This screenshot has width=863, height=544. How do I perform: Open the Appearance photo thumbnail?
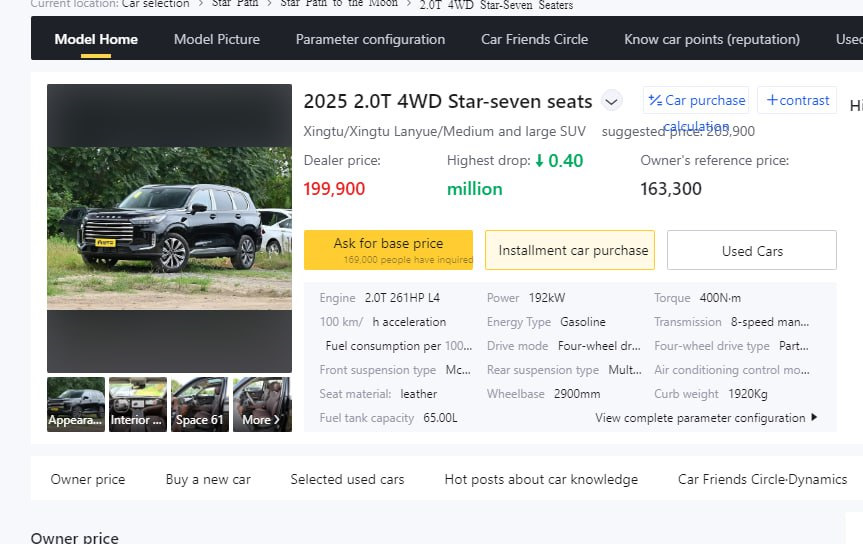[x=76, y=404]
